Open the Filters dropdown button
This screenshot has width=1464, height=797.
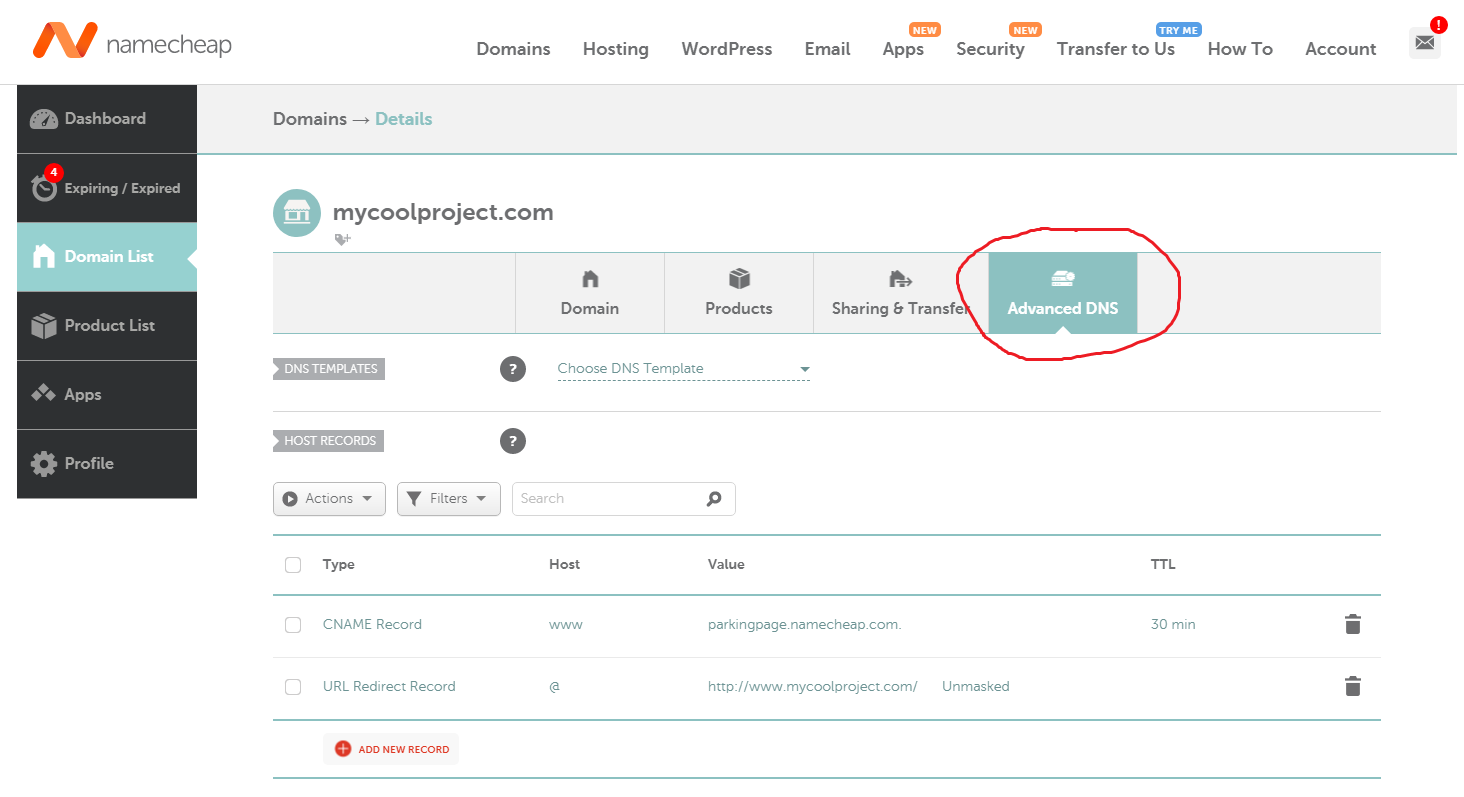click(449, 499)
